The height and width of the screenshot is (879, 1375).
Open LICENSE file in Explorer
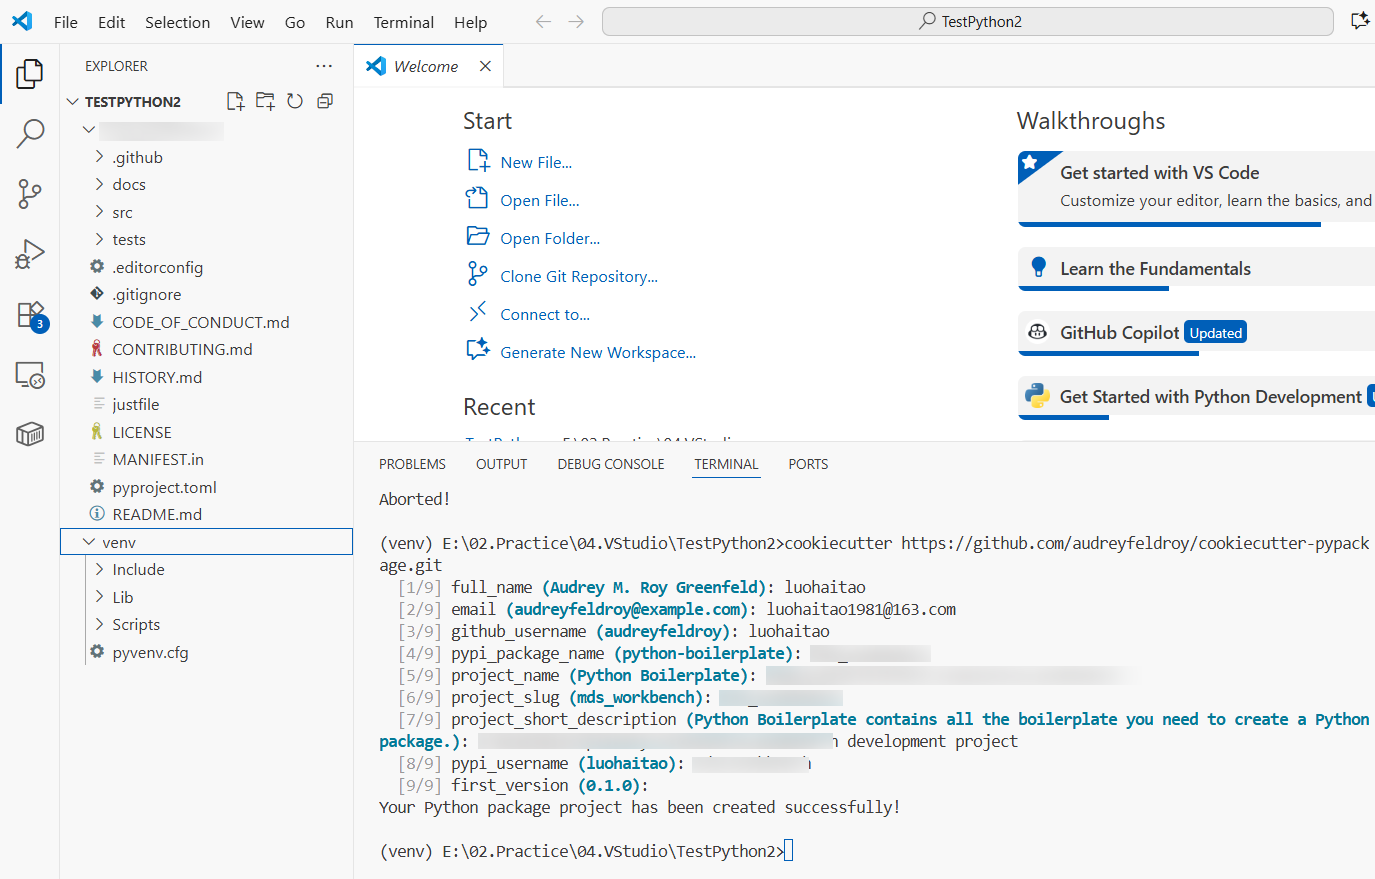(x=207, y=432)
